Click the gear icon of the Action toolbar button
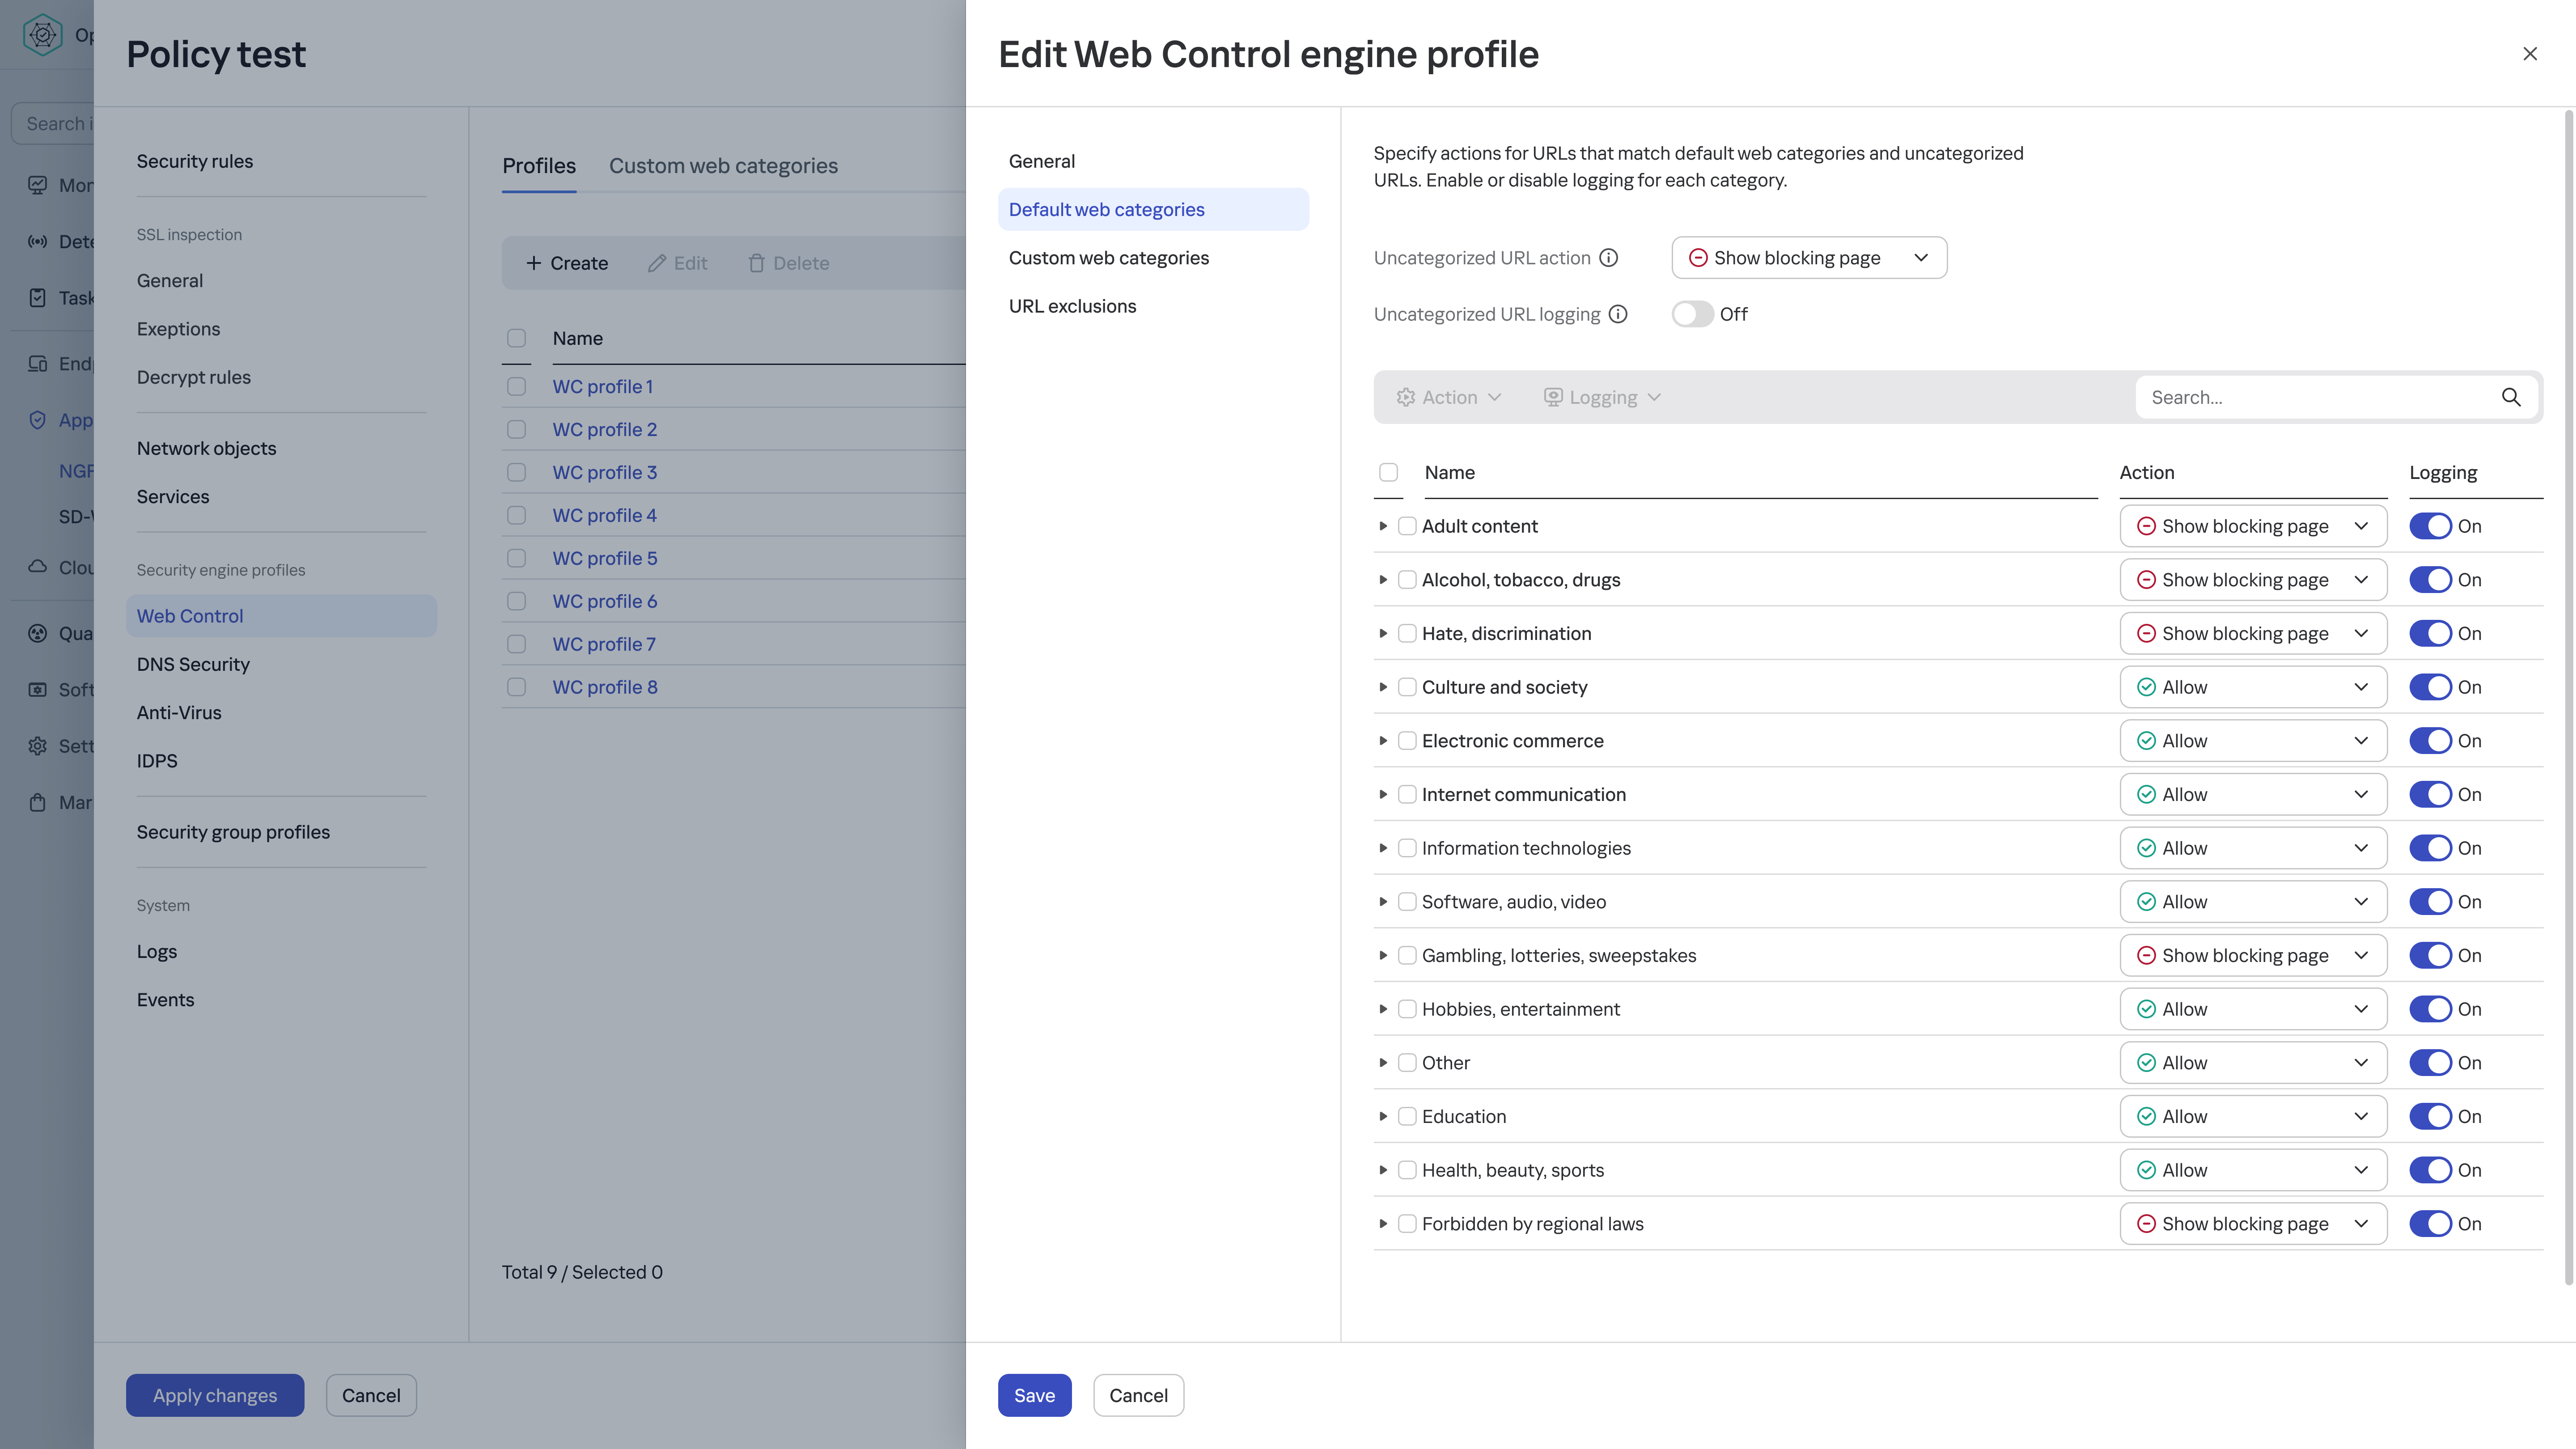Image resolution: width=2576 pixels, height=1449 pixels. coord(1405,397)
